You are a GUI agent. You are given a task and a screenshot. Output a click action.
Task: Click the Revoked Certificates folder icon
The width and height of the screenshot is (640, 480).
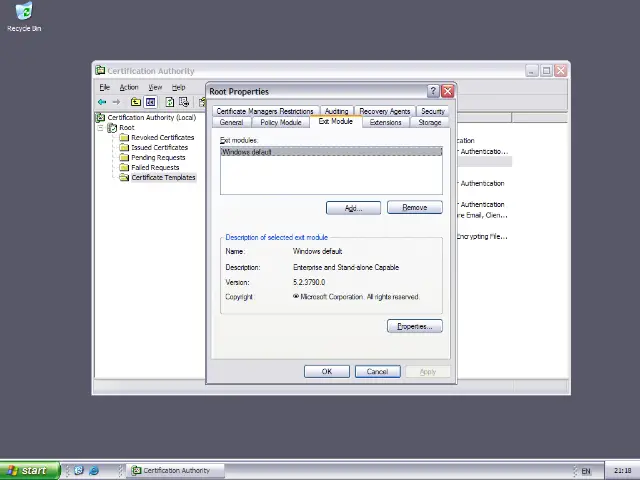[x=124, y=138]
